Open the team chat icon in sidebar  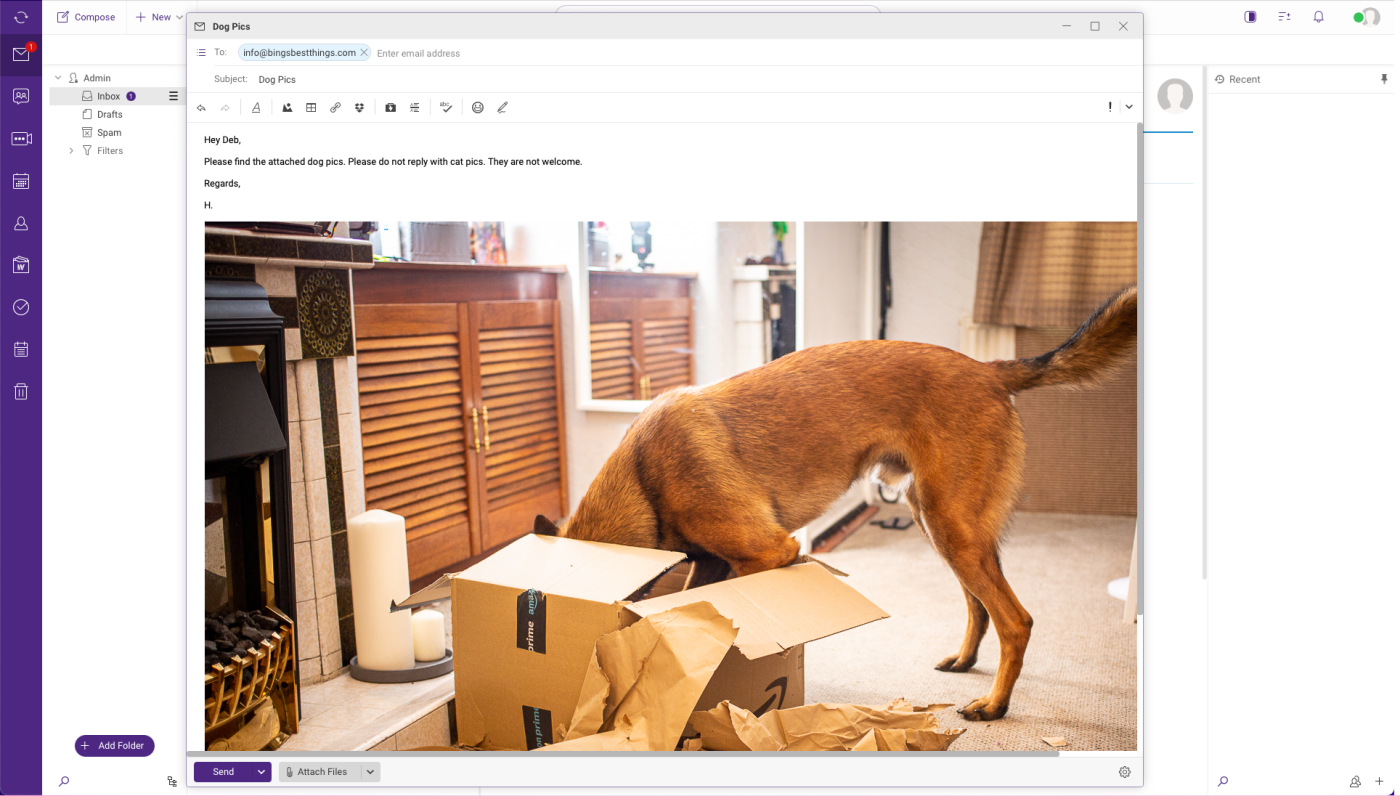coord(21,97)
